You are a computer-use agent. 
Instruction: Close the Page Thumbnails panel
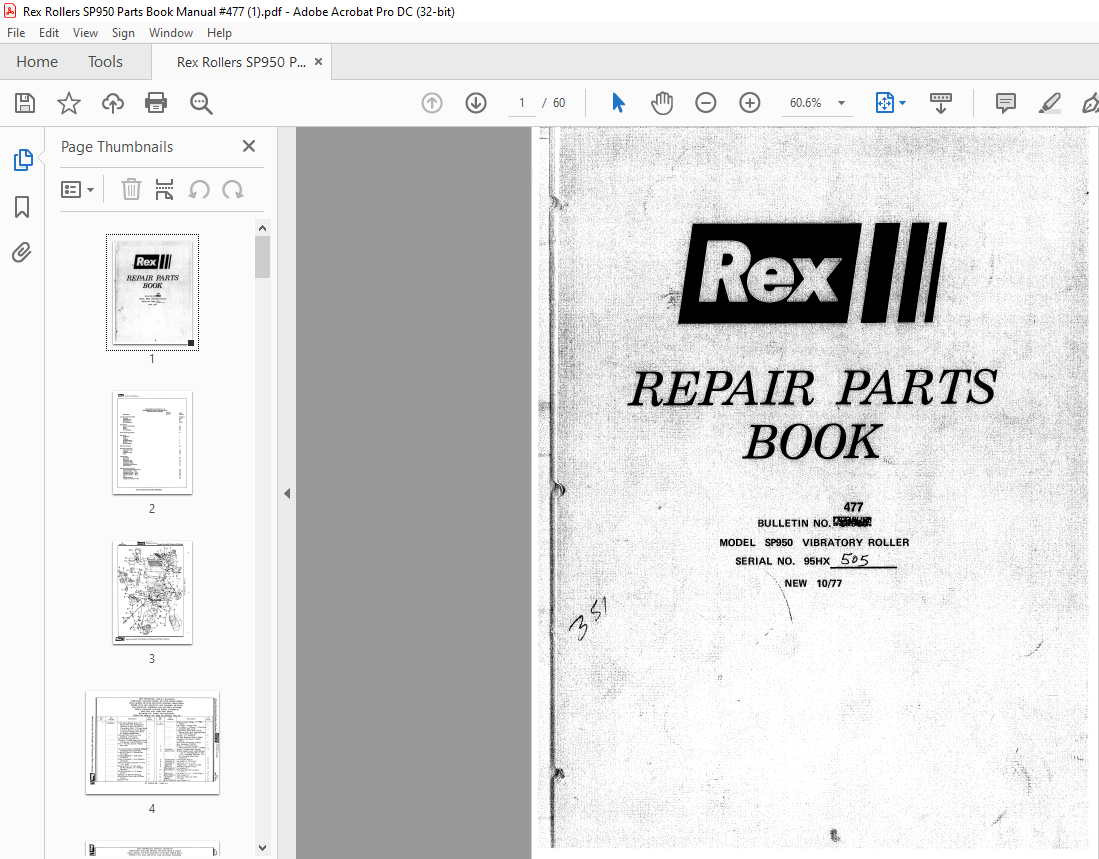[249, 146]
